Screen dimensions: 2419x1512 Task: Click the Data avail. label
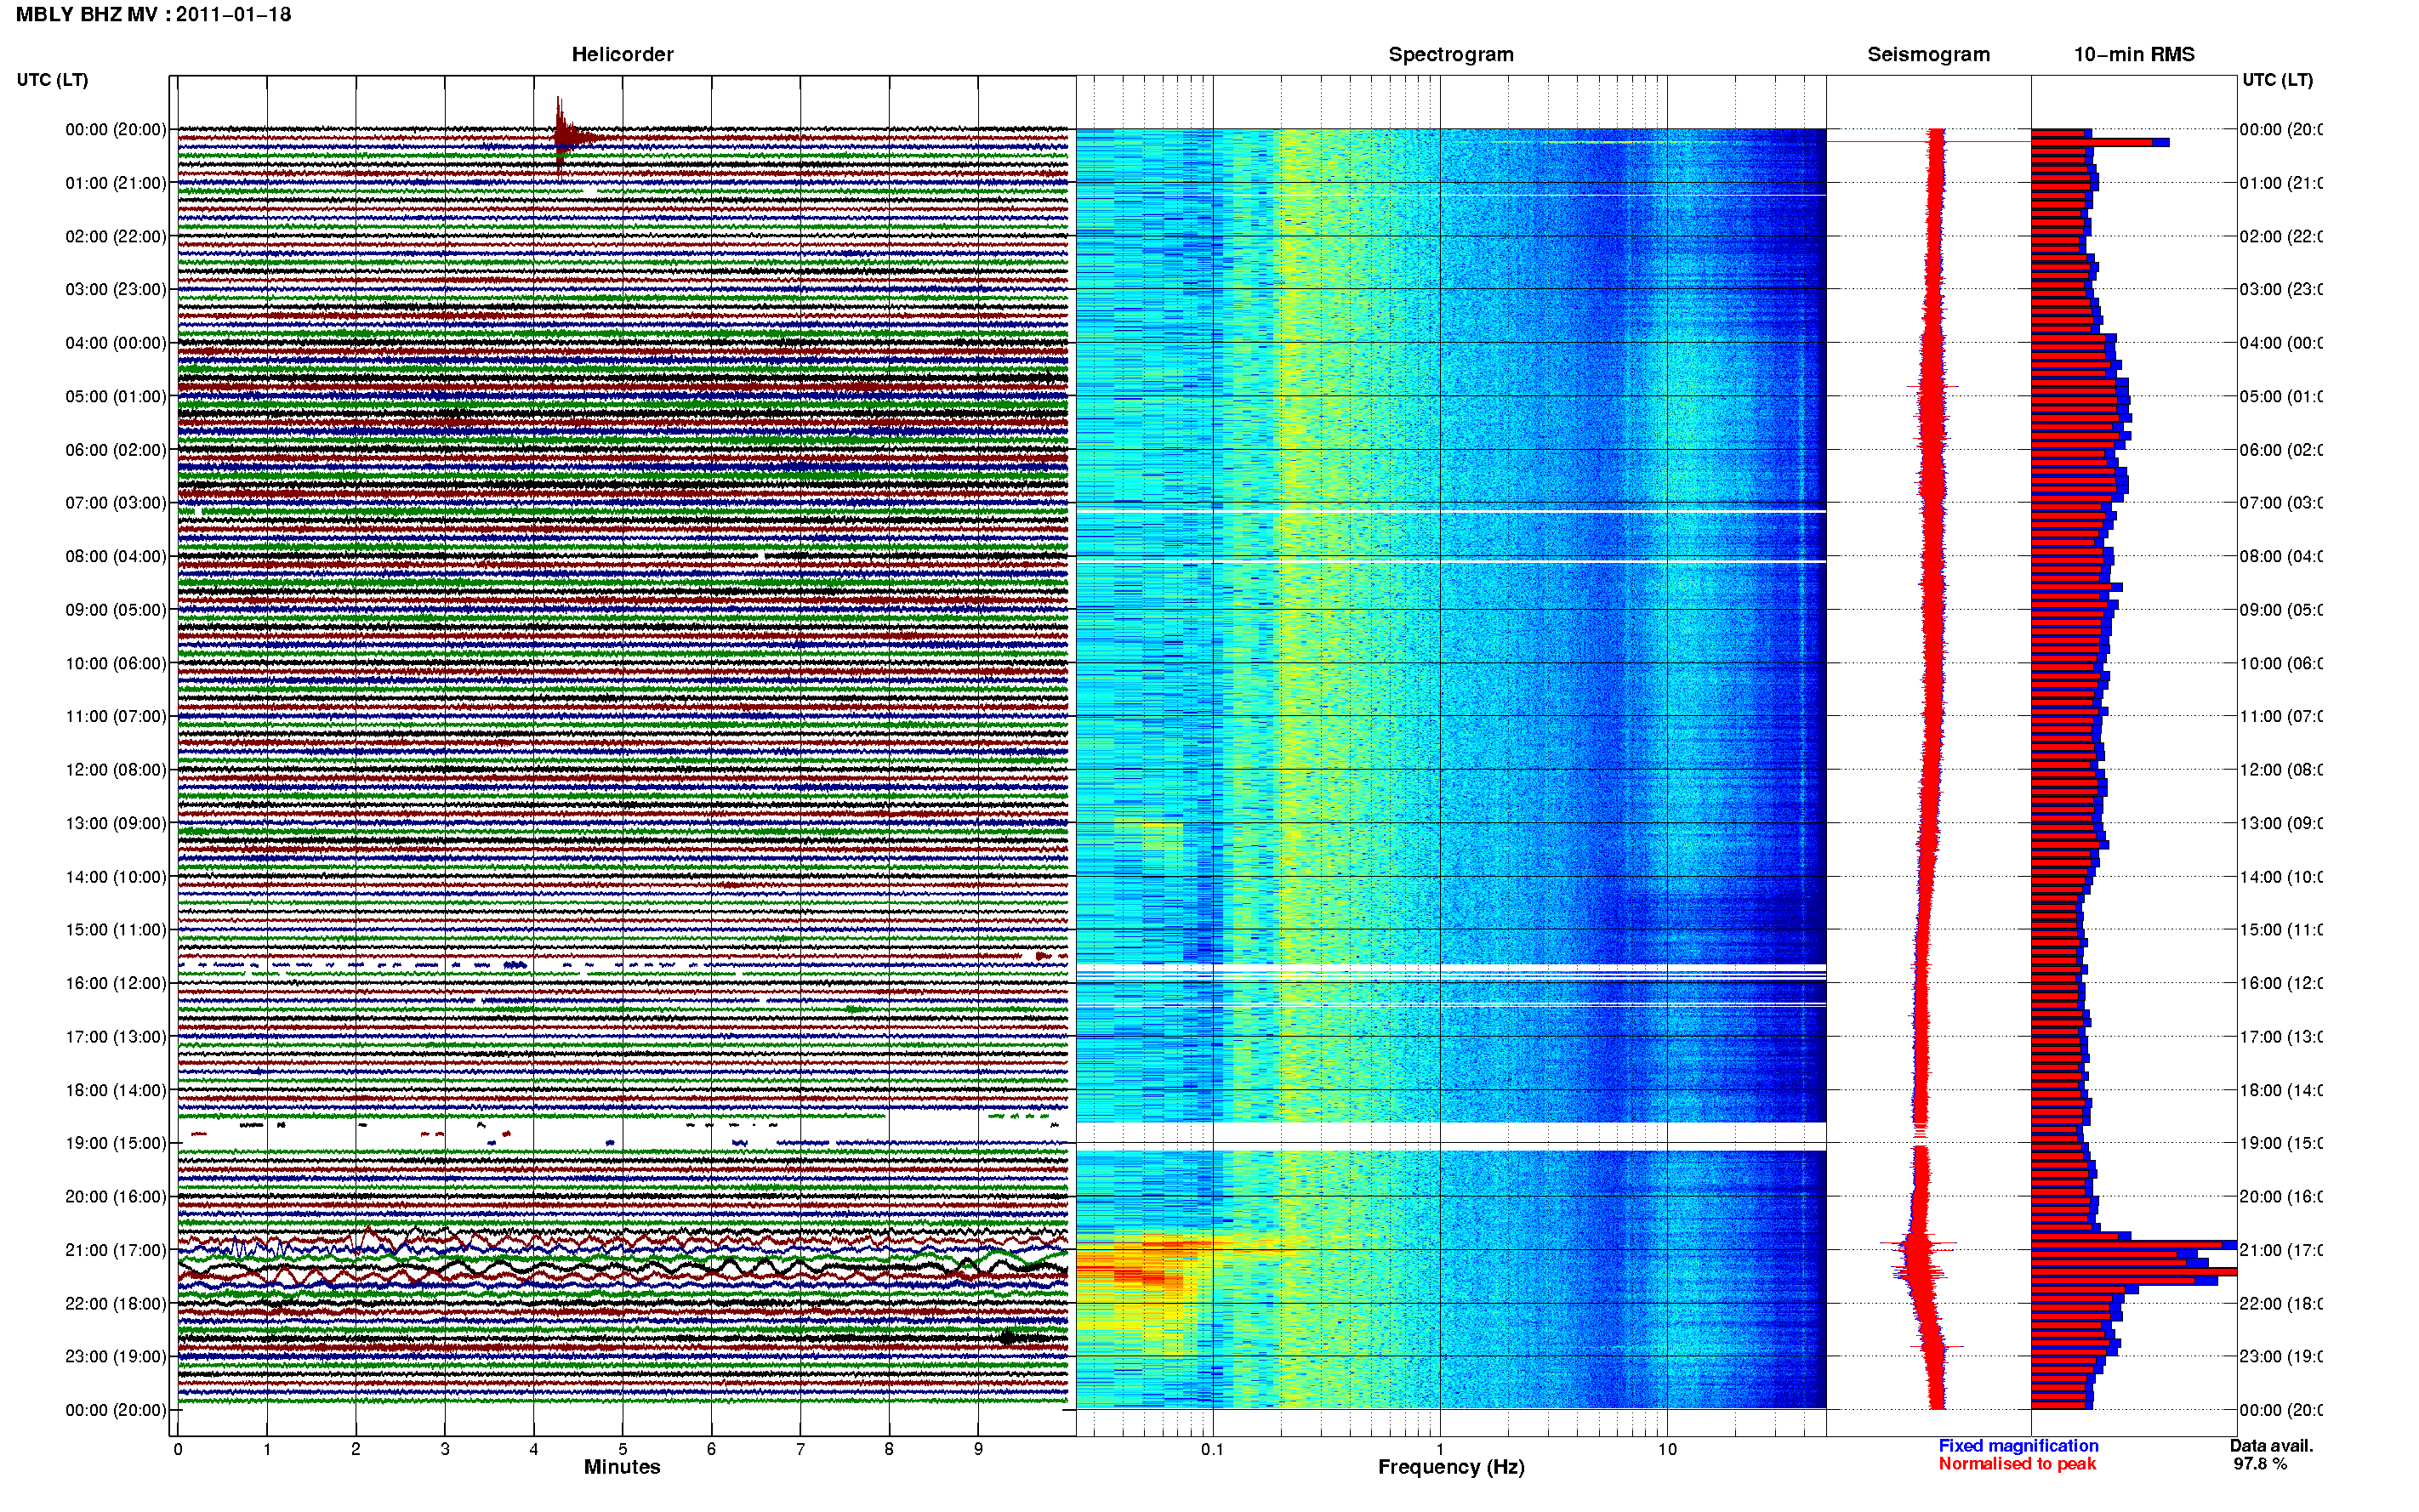2271,1446
